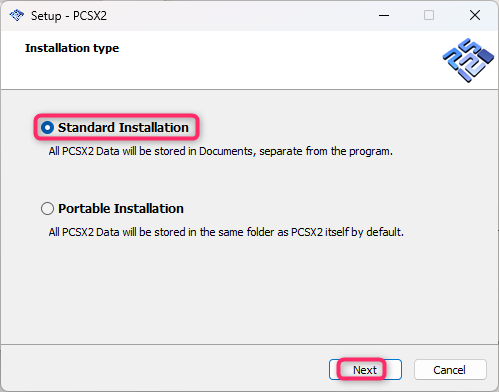Choose the Portable Installation radio button

coord(47,209)
